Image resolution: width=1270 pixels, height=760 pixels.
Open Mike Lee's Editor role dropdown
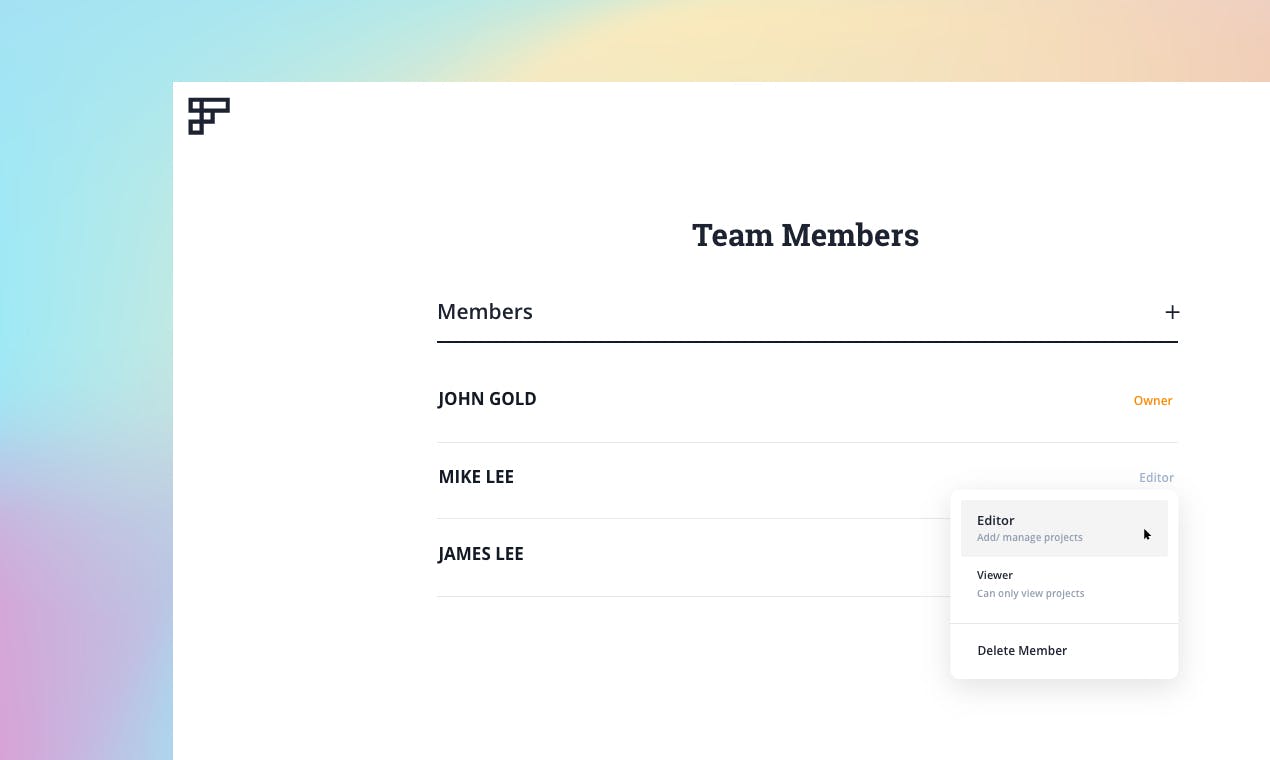tap(1156, 478)
